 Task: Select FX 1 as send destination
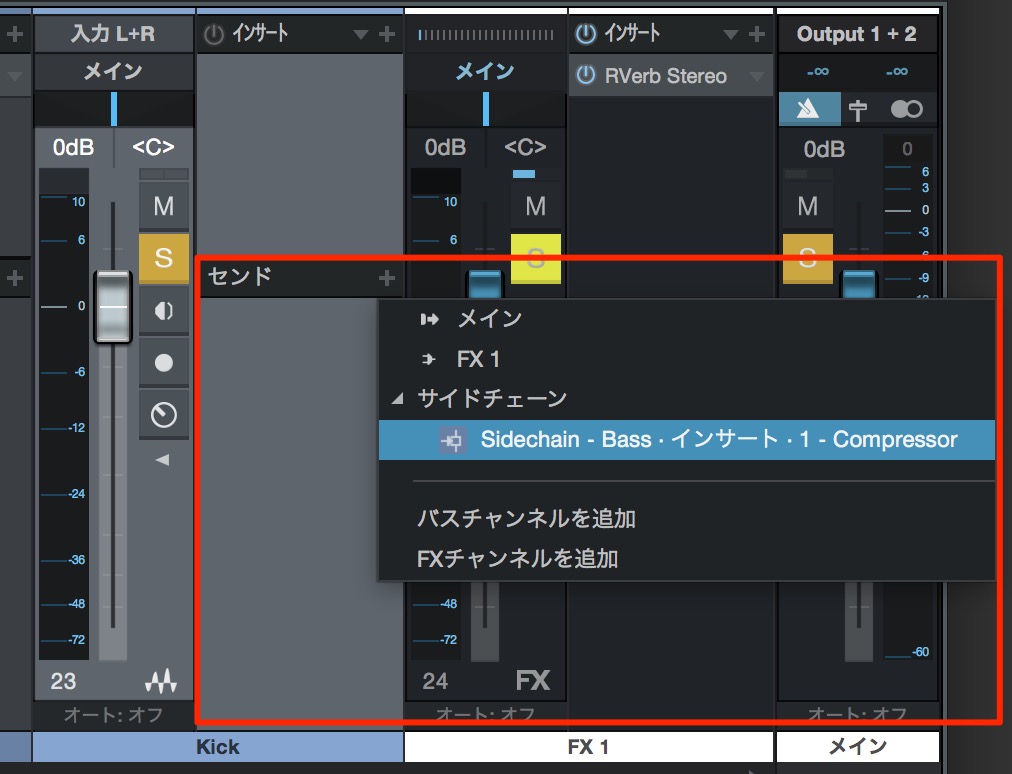point(687,359)
